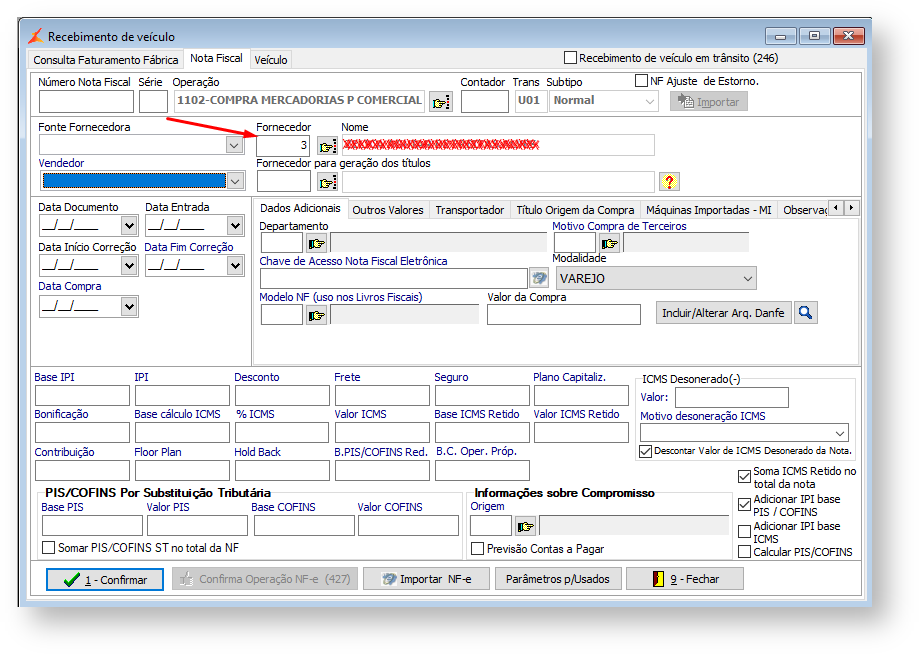Enable Recebimento de veículo em trânsito checkbox

pos(570,58)
